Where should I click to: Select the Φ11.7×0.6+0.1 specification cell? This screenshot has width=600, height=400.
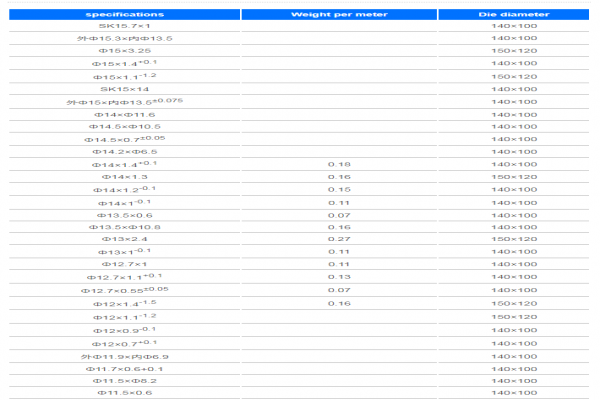pos(125,369)
